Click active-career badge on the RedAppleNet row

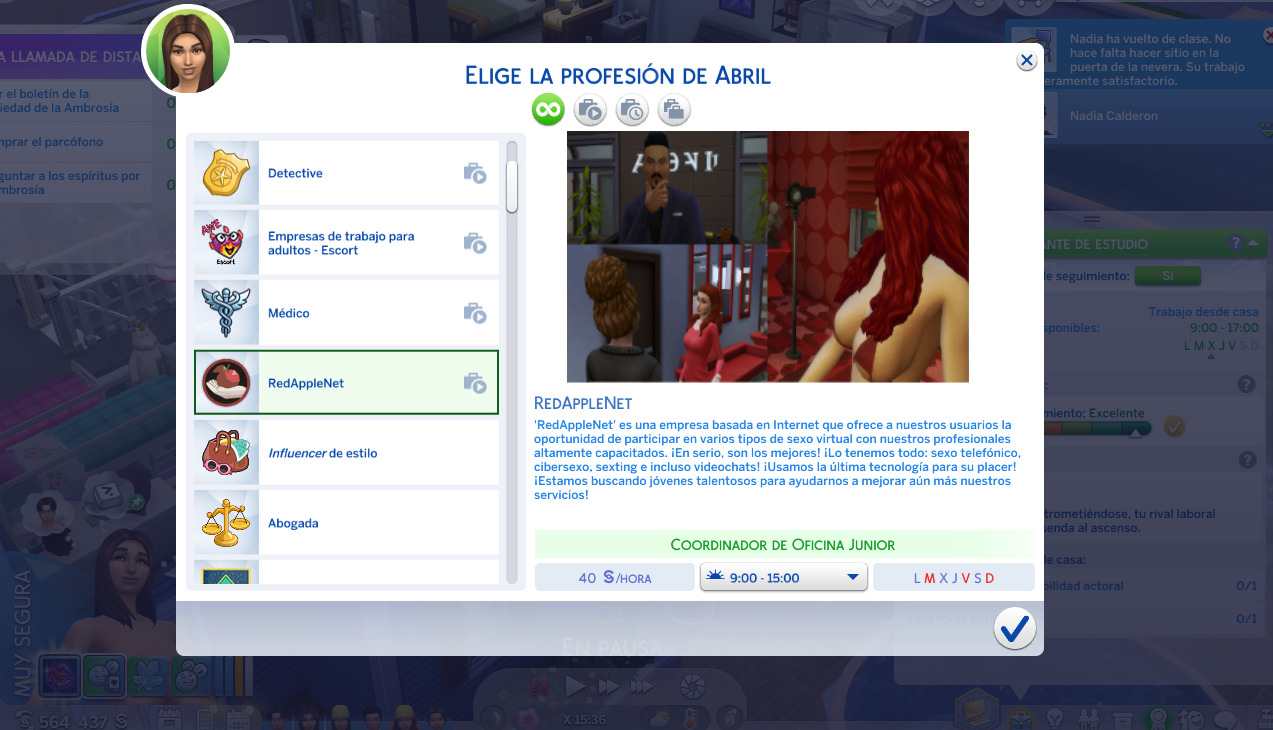tap(475, 383)
